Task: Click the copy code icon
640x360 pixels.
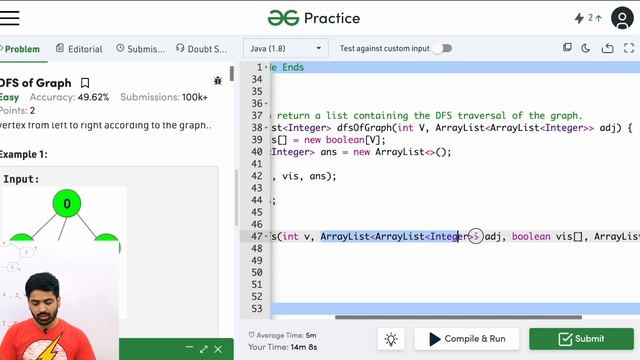Action: [x=567, y=48]
